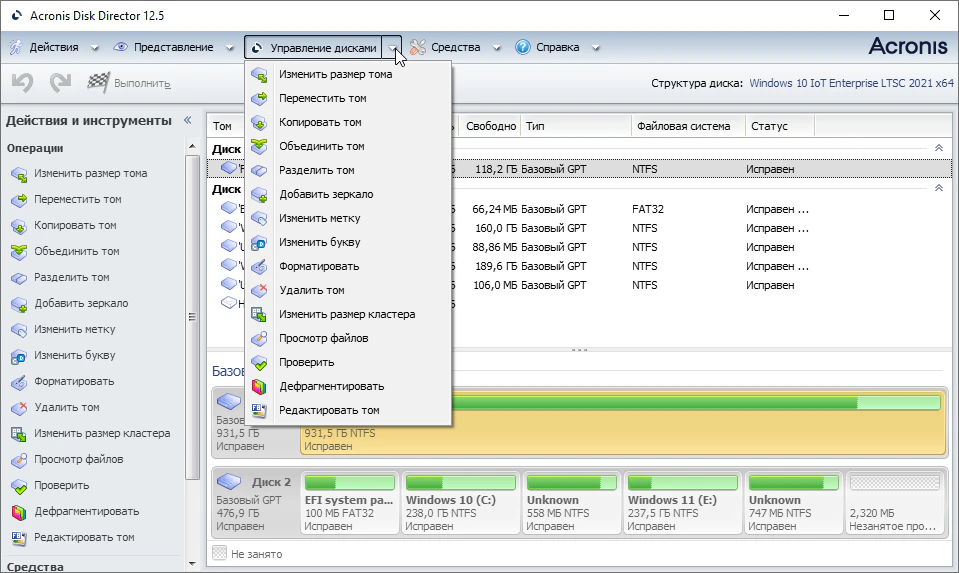Collapse the Disk 1 group in list
Viewport: 959px width, 573px height.
(x=937, y=147)
